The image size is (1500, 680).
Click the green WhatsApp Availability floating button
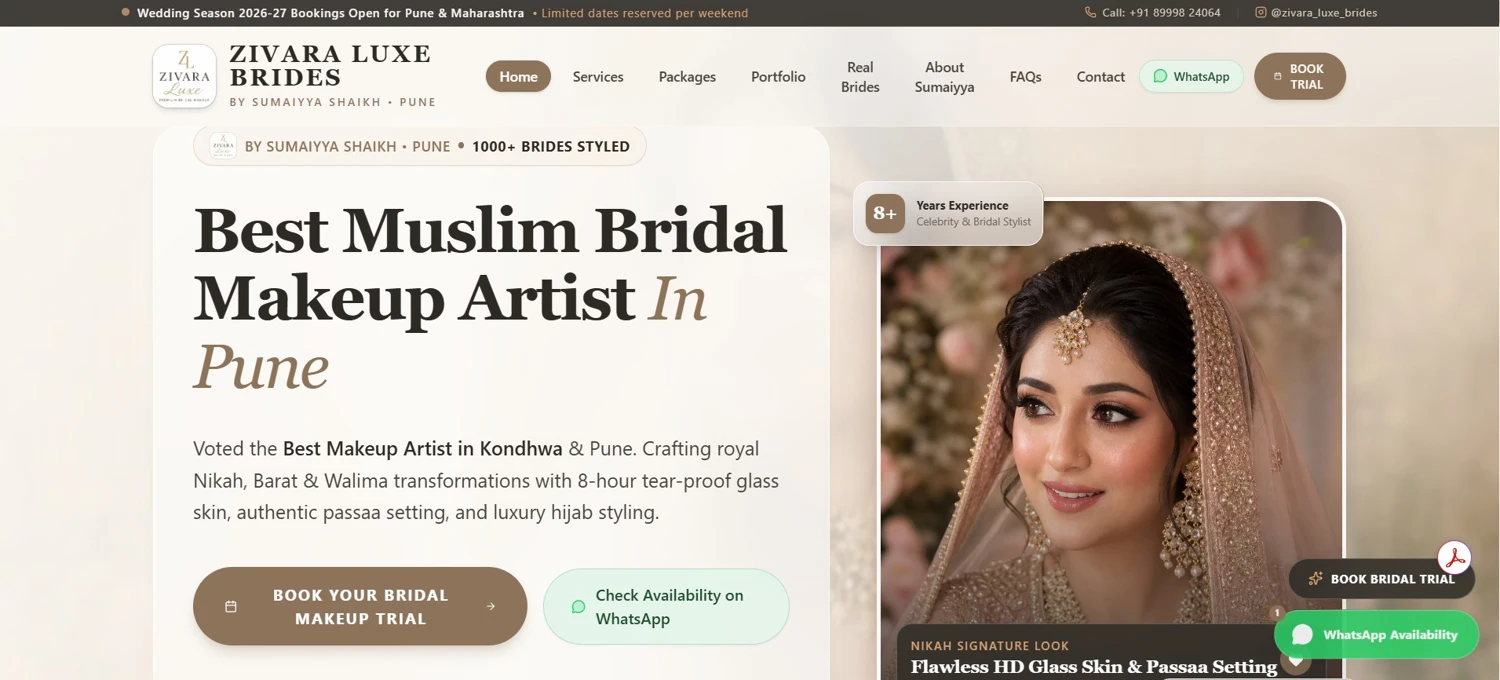1376,634
